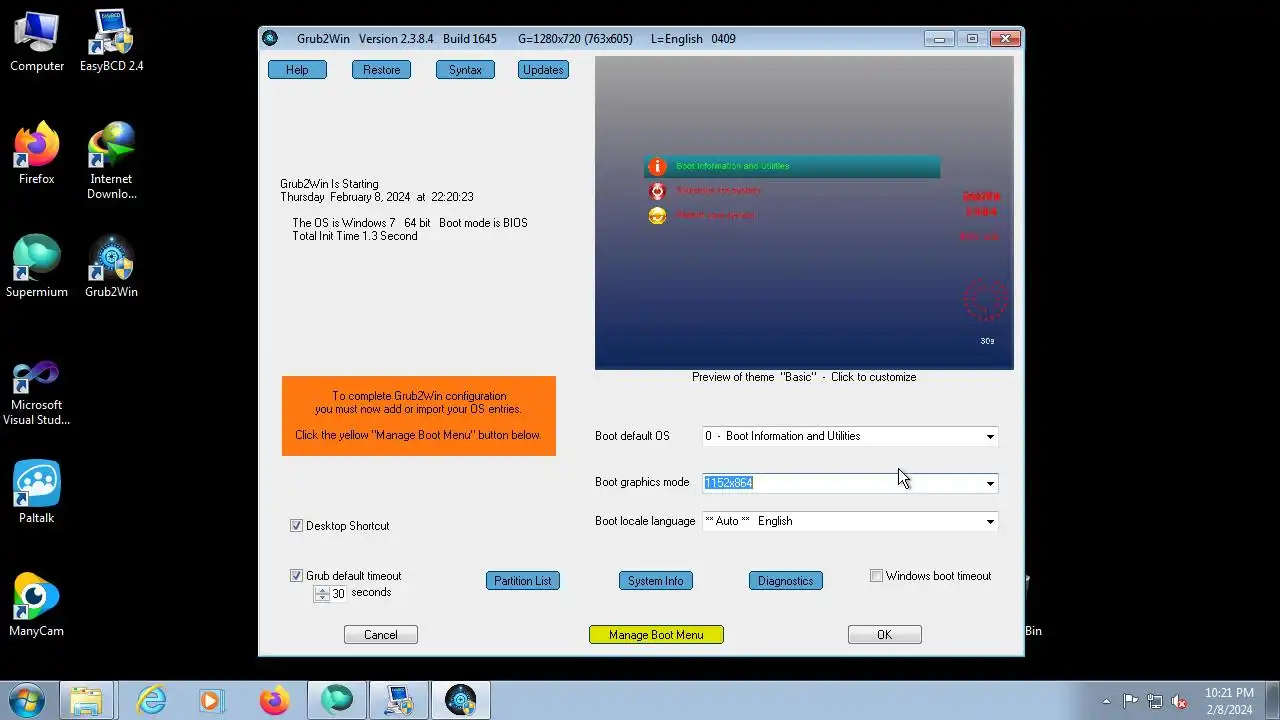Click the yellow reboot icon in preview
The width and height of the screenshot is (1280, 720).
pos(657,216)
